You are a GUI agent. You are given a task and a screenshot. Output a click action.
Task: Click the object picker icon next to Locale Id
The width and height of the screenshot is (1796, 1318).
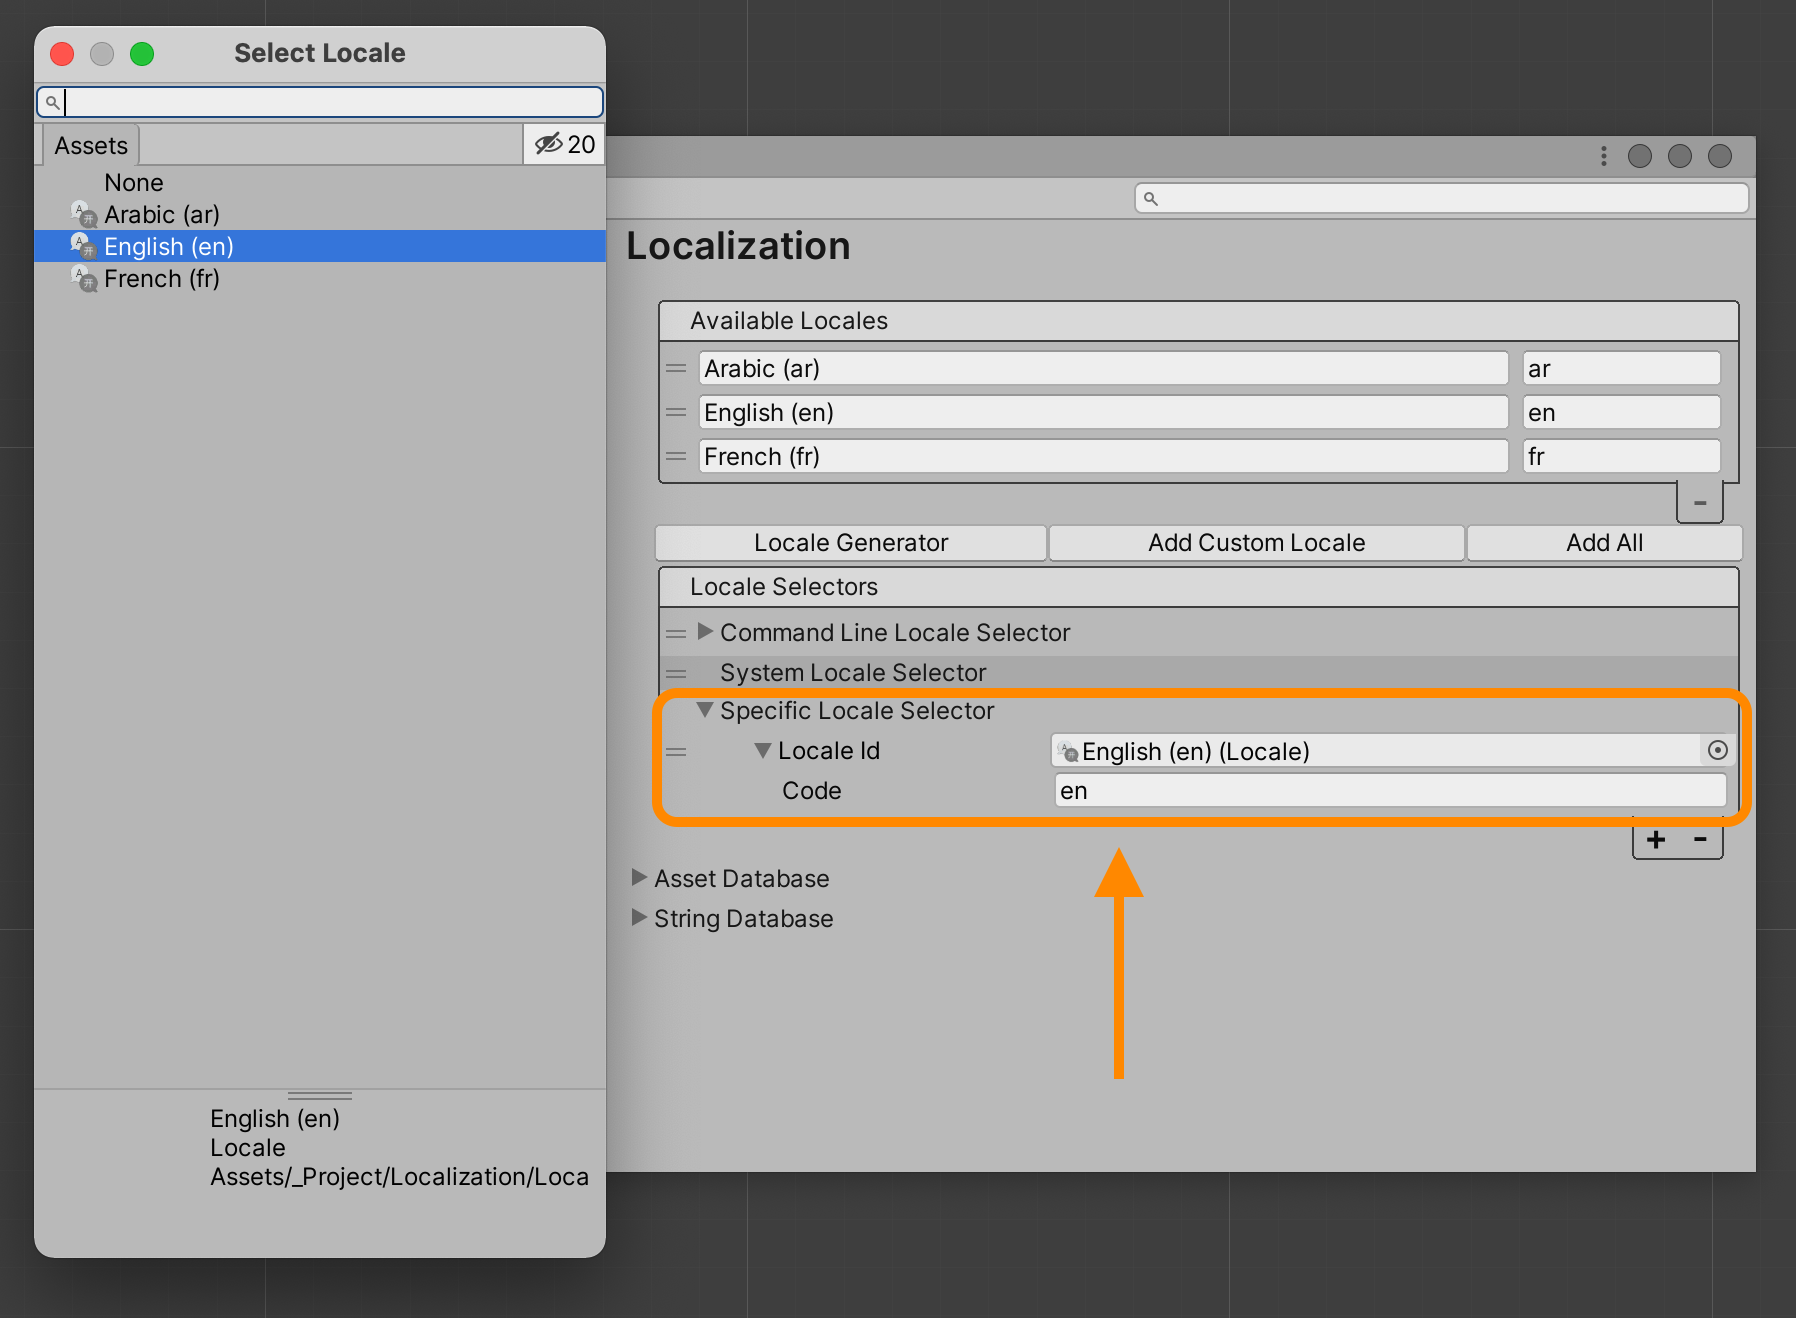pos(1717,750)
